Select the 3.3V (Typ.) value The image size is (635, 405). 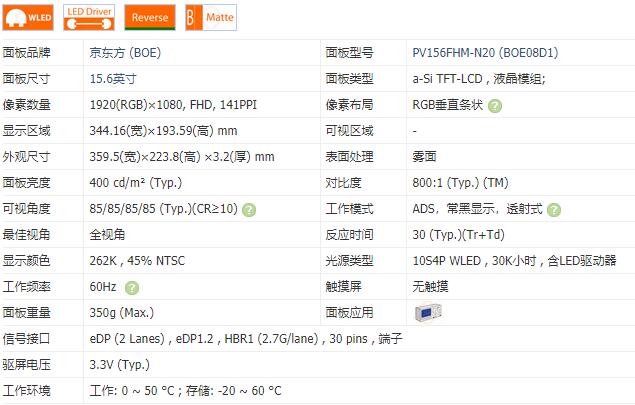click(x=120, y=364)
